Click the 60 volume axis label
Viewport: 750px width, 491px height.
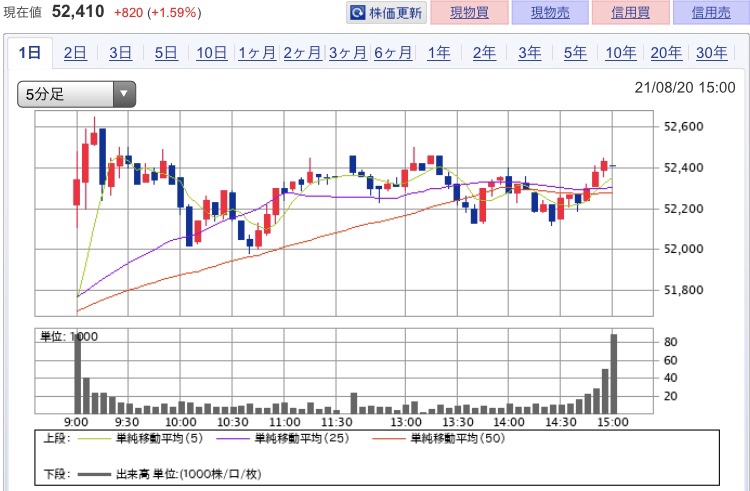[x=671, y=360]
